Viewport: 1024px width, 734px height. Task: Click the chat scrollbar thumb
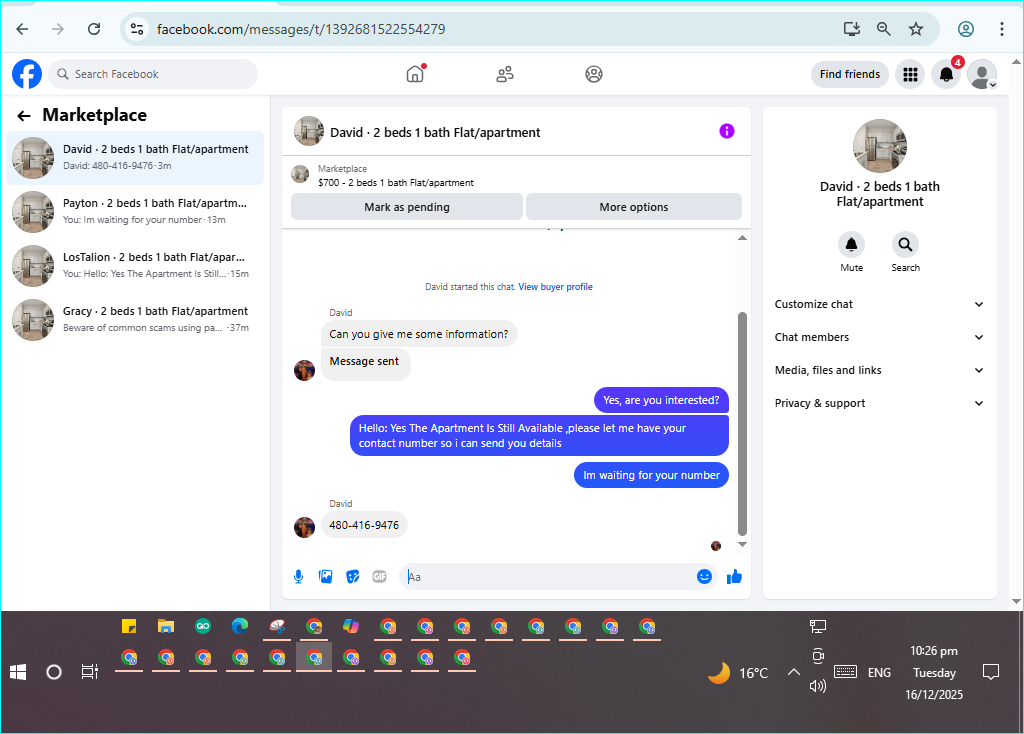pyautogui.click(x=742, y=423)
